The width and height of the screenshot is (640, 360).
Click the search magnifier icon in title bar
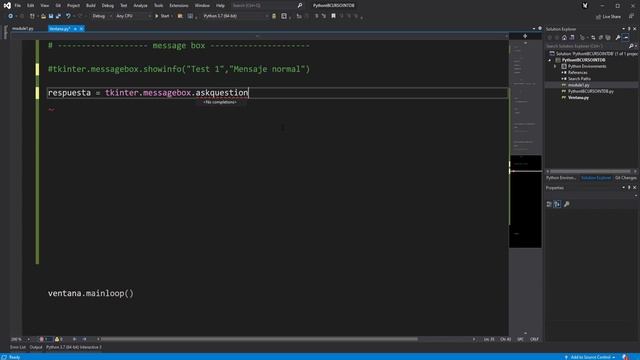[300, 6]
